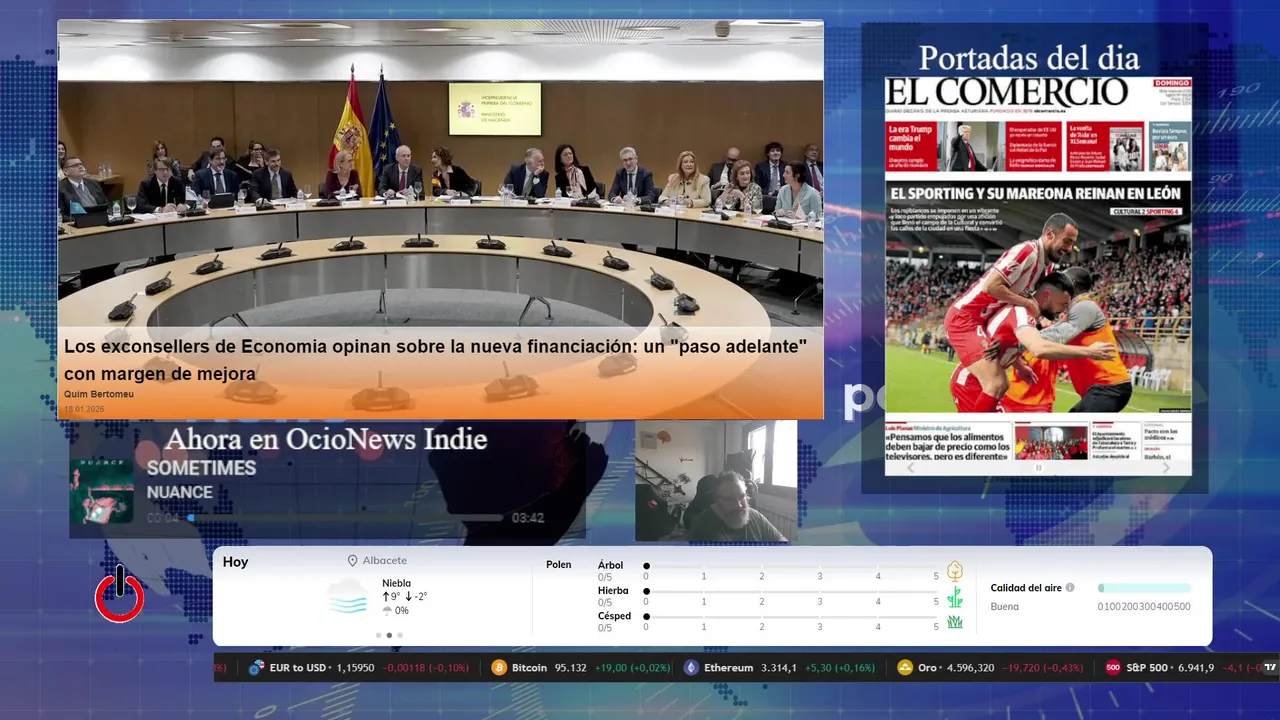Click the Oro price 4.596,320
The image size is (1280, 720).
pyautogui.click(x=971, y=668)
